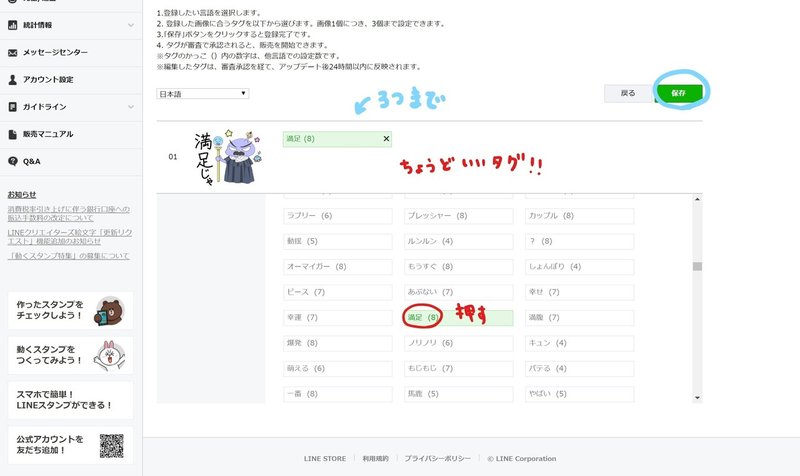800x476 pixels.
Task: Click the envelope icon for メッセージセンター
Action: pos(13,53)
